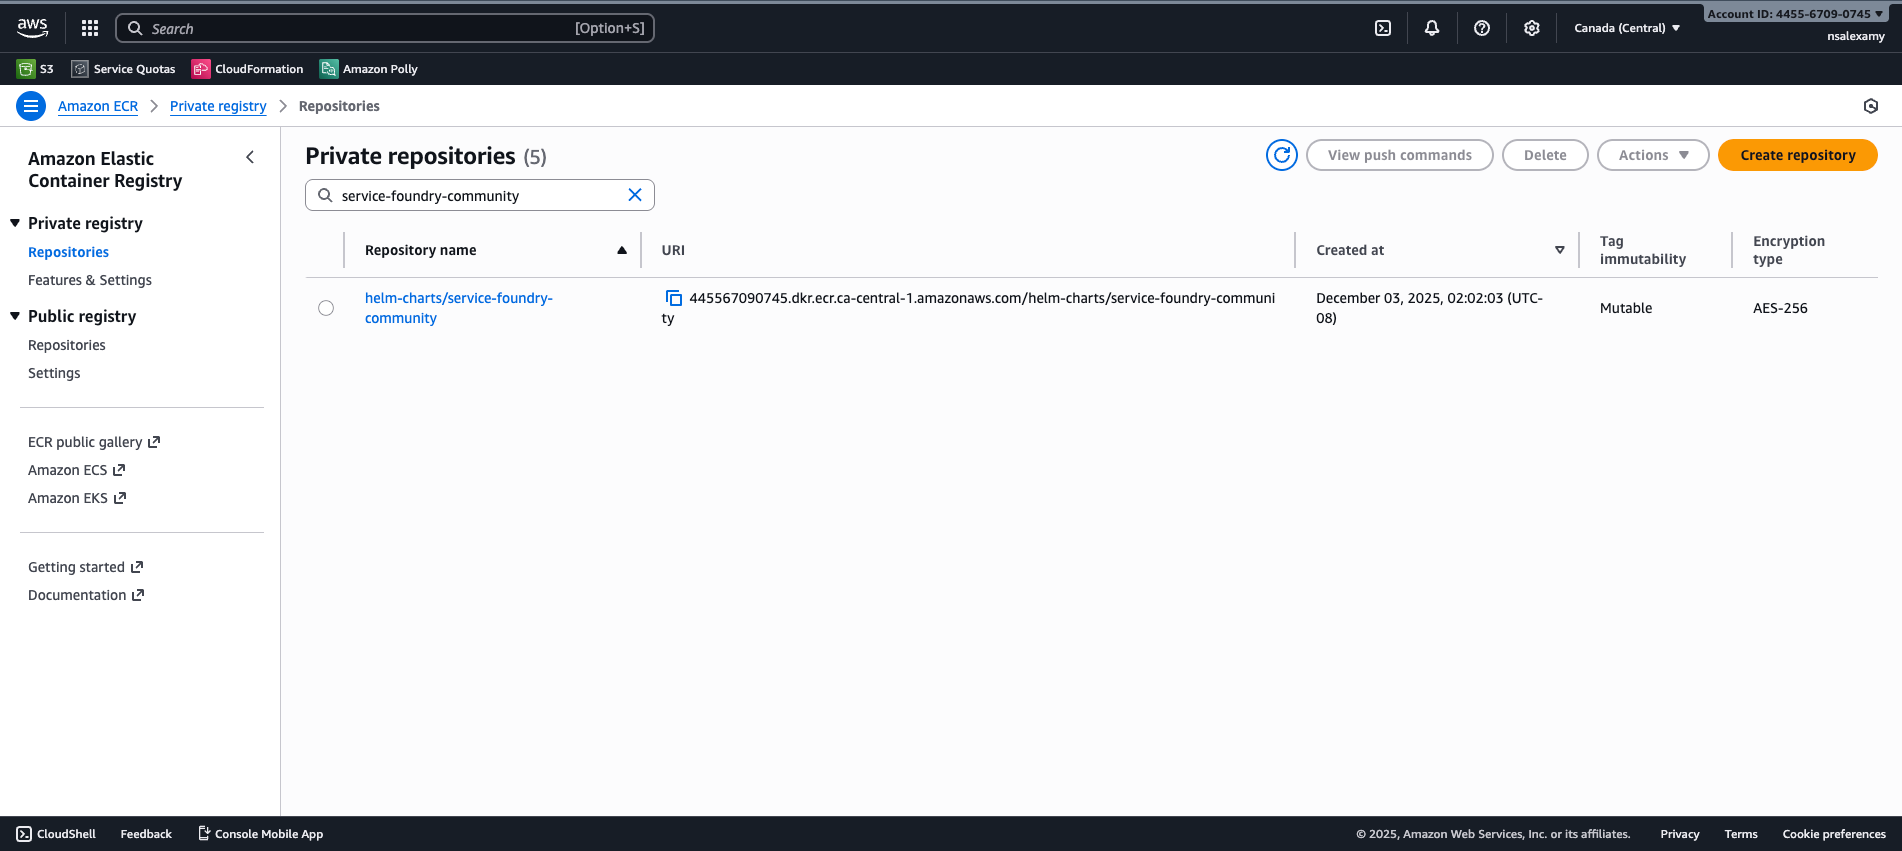
Task: Go to Private registry Repositories
Action: point(68,252)
